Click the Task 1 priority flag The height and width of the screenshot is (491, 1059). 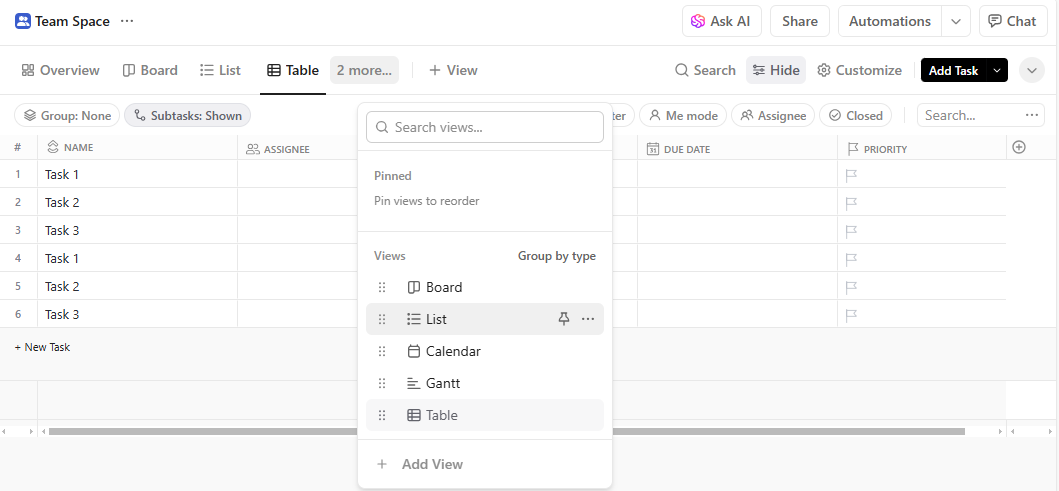coord(852,175)
